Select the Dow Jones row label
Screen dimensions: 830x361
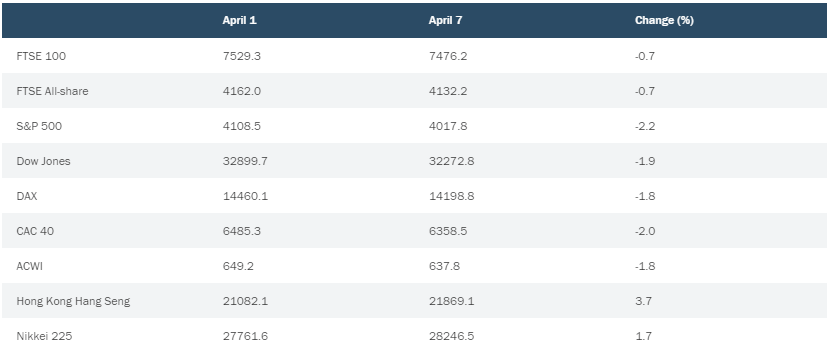[43, 161]
